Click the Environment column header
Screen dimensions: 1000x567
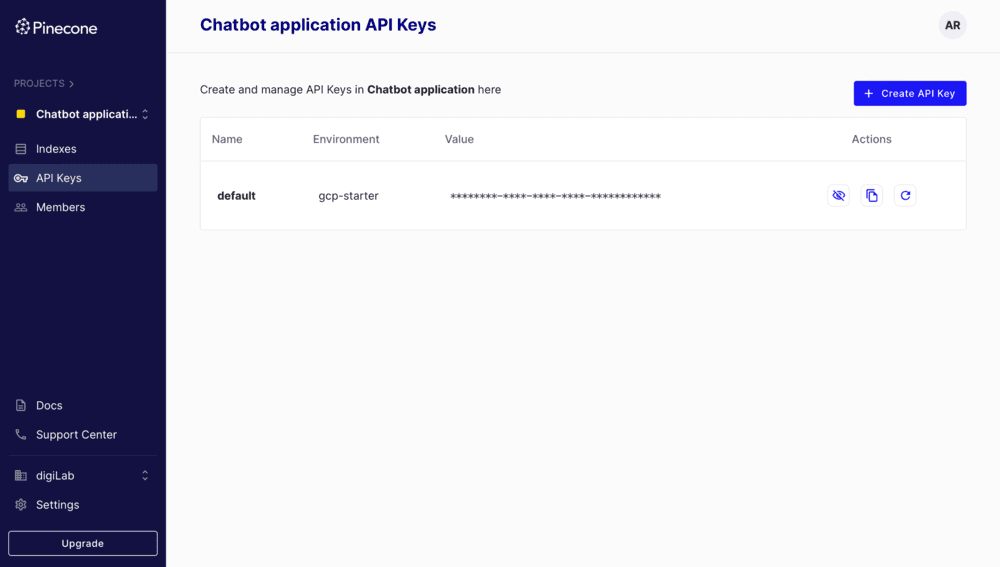pyautogui.click(x=346, y=139)
